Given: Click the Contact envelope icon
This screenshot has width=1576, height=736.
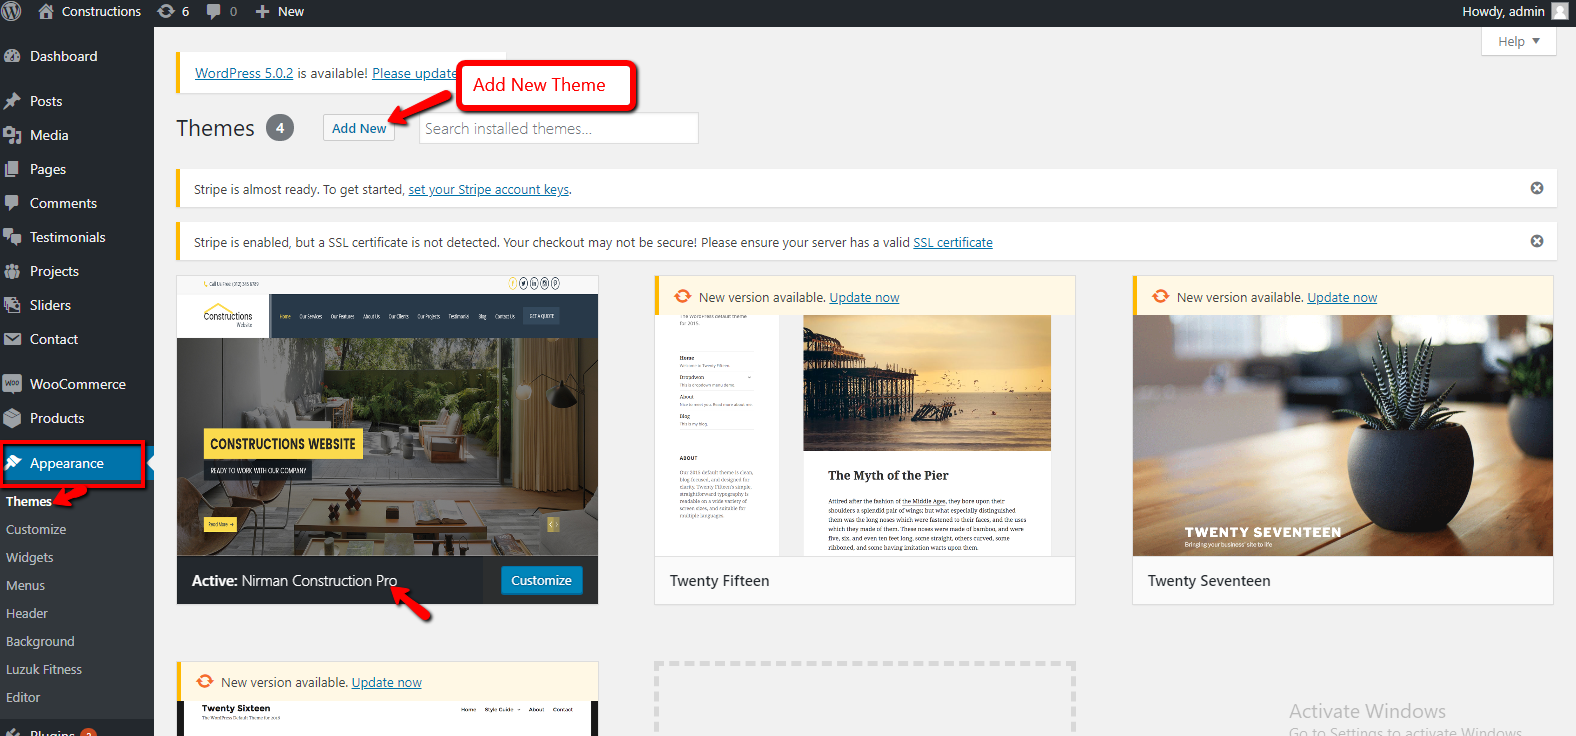Looking at the screenshot, I should [12, 339].
